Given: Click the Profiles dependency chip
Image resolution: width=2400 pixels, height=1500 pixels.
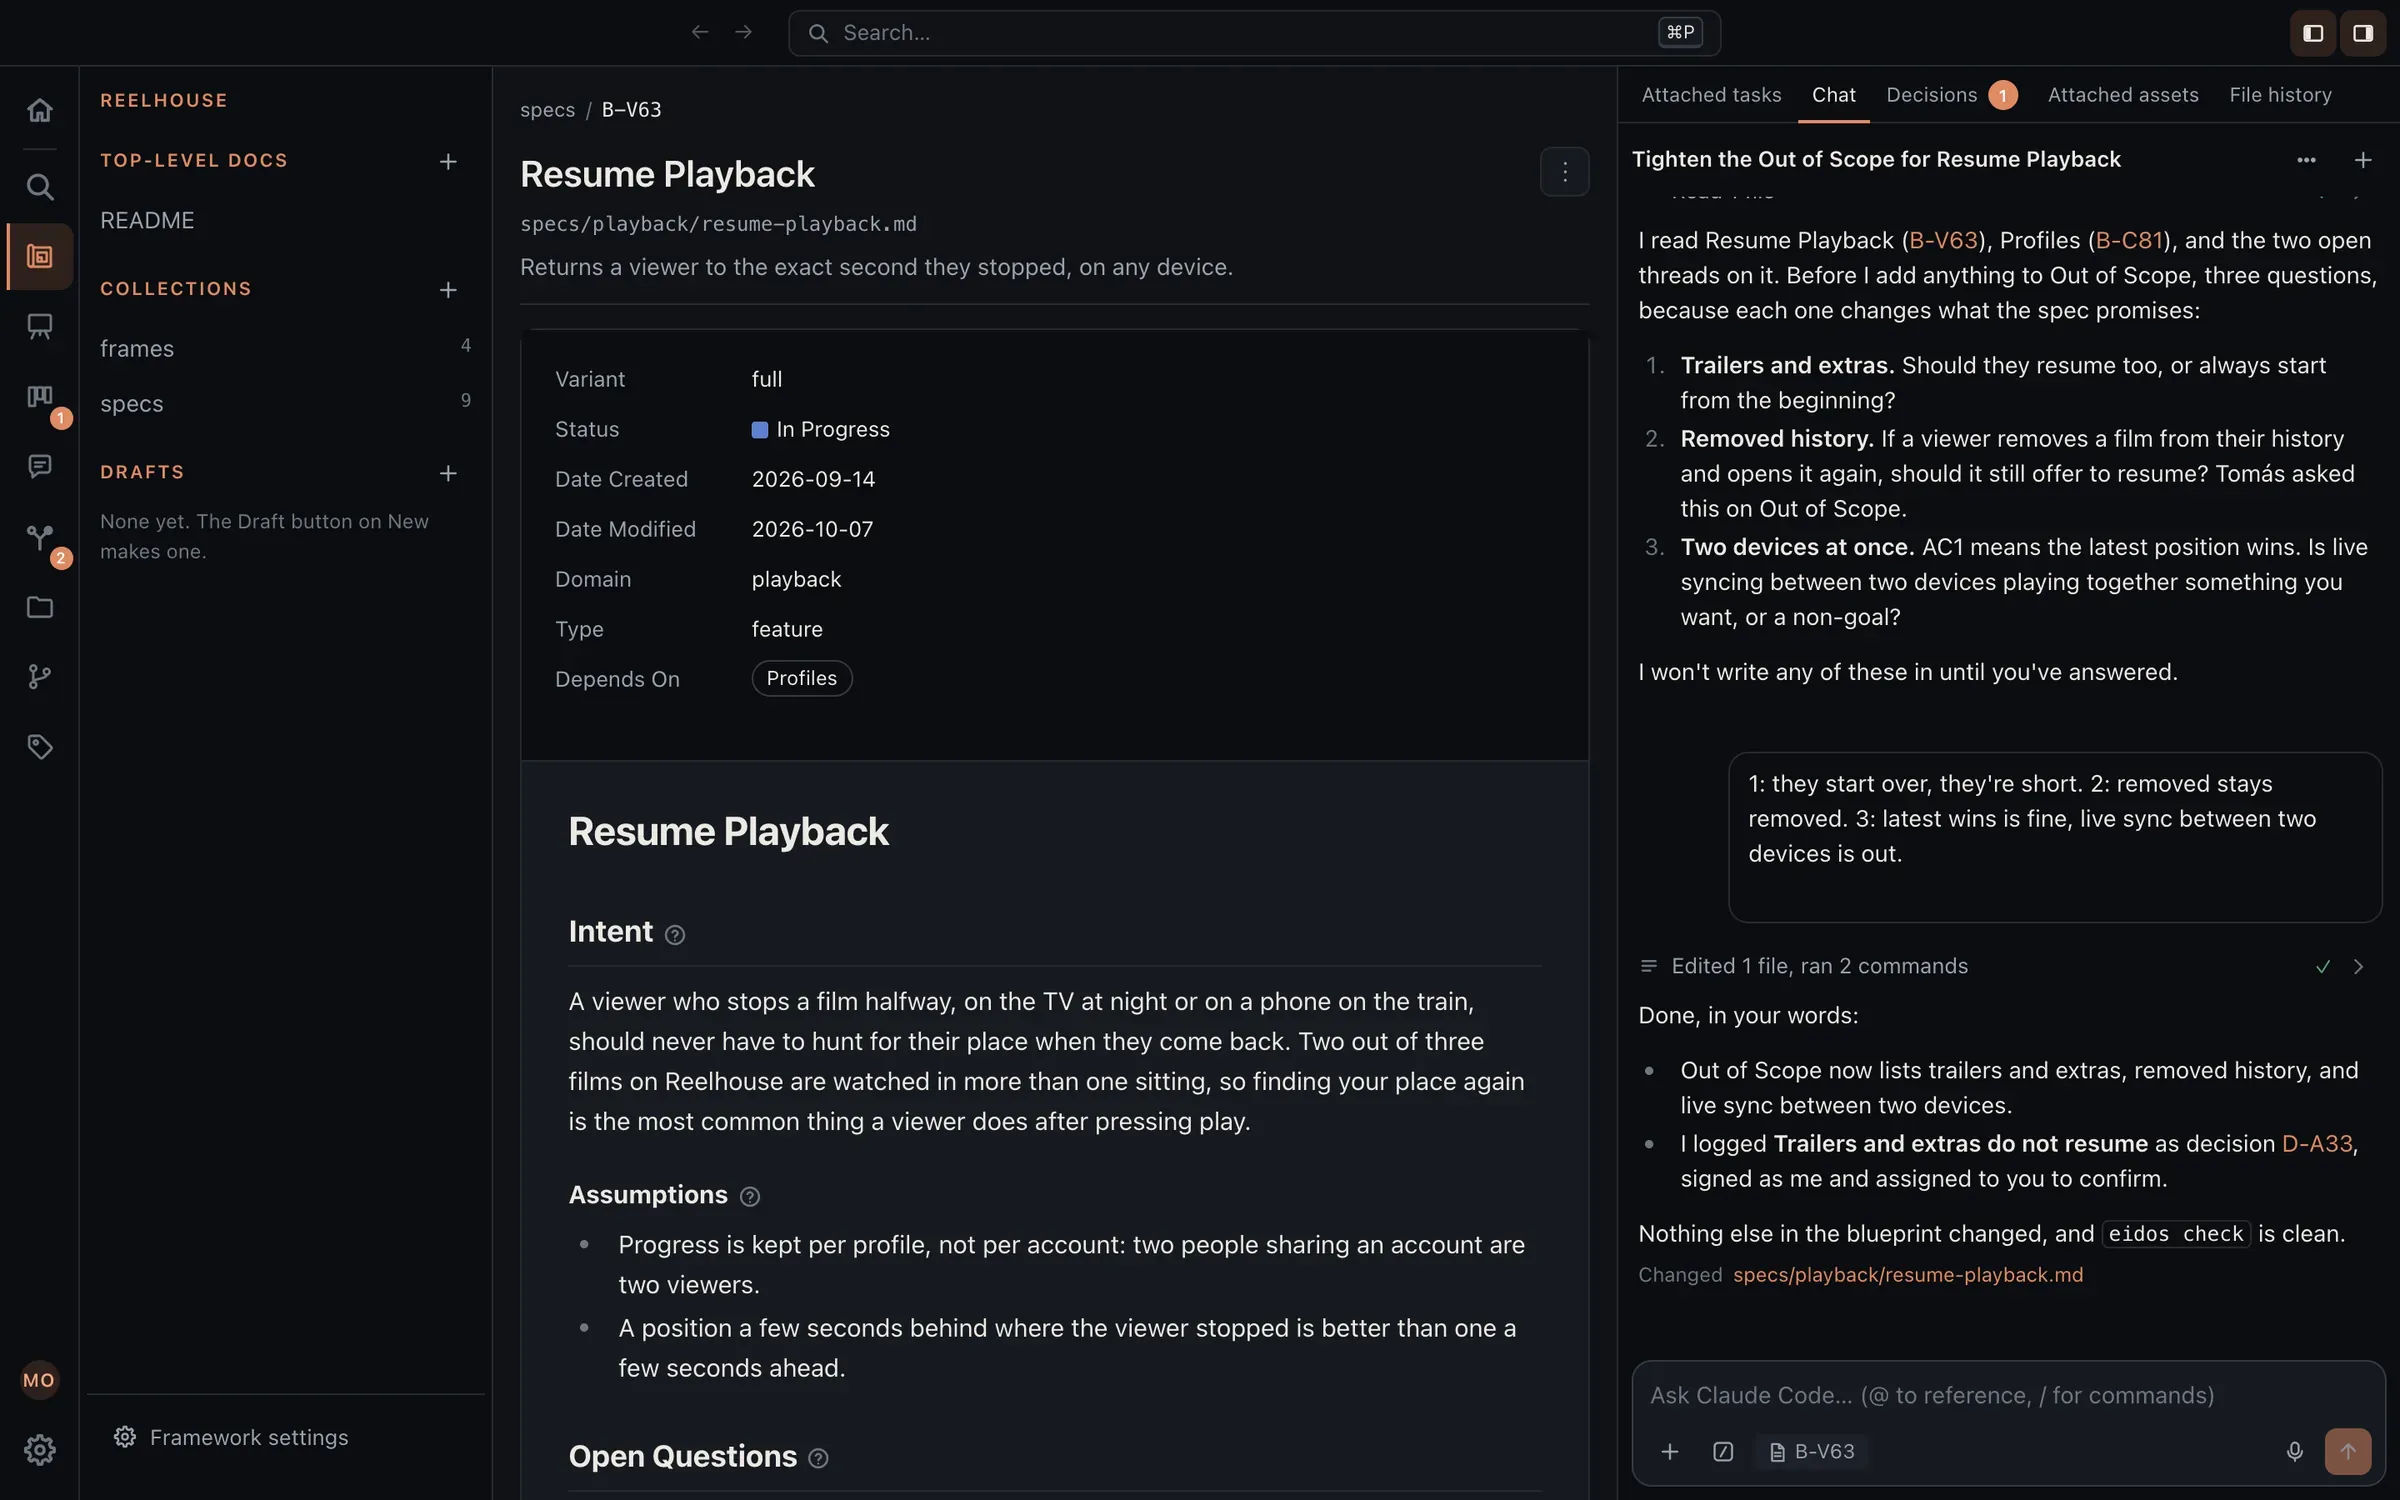Looking at the screenshot, I should point(802,679).
